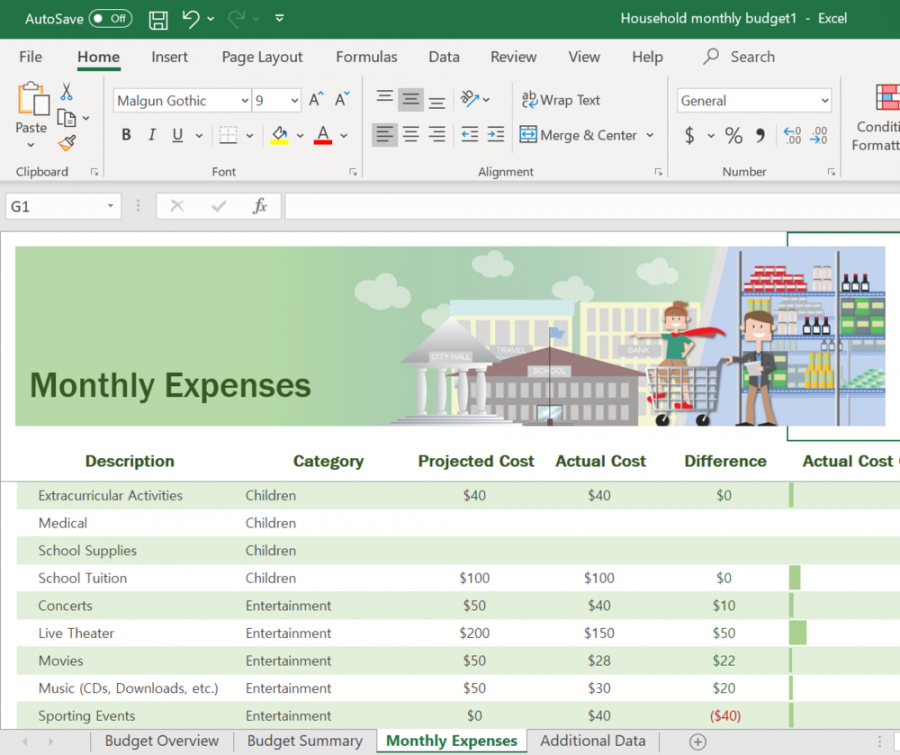Toggle Bold formatting
Viewport: 900px width, 755px height.
click(126, 135)
